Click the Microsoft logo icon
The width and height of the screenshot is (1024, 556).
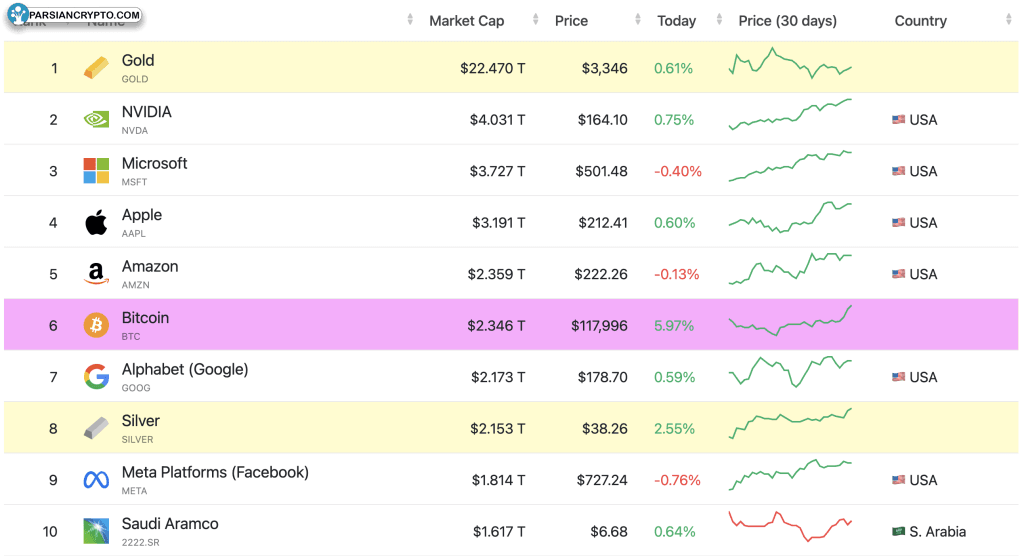click(x=96, y=171)
